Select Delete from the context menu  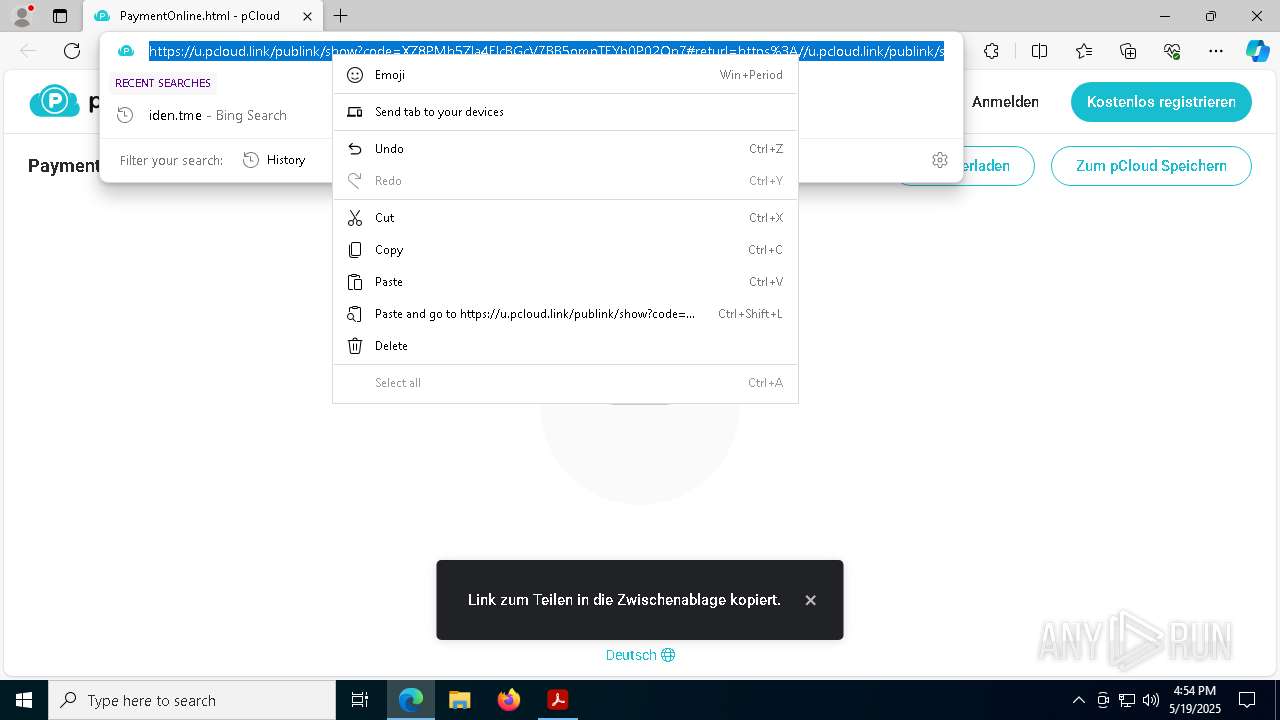(565, 346)
